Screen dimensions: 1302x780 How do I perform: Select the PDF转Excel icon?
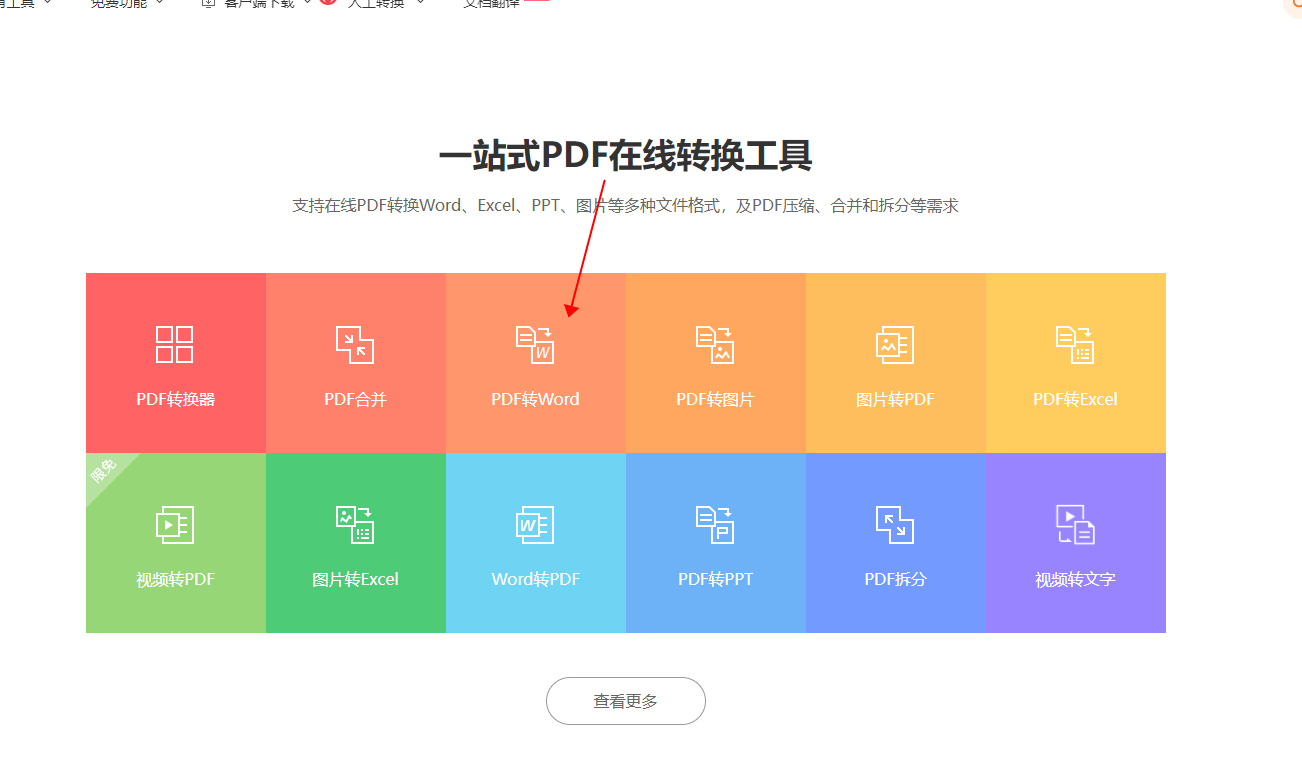tap(1075, 344)
